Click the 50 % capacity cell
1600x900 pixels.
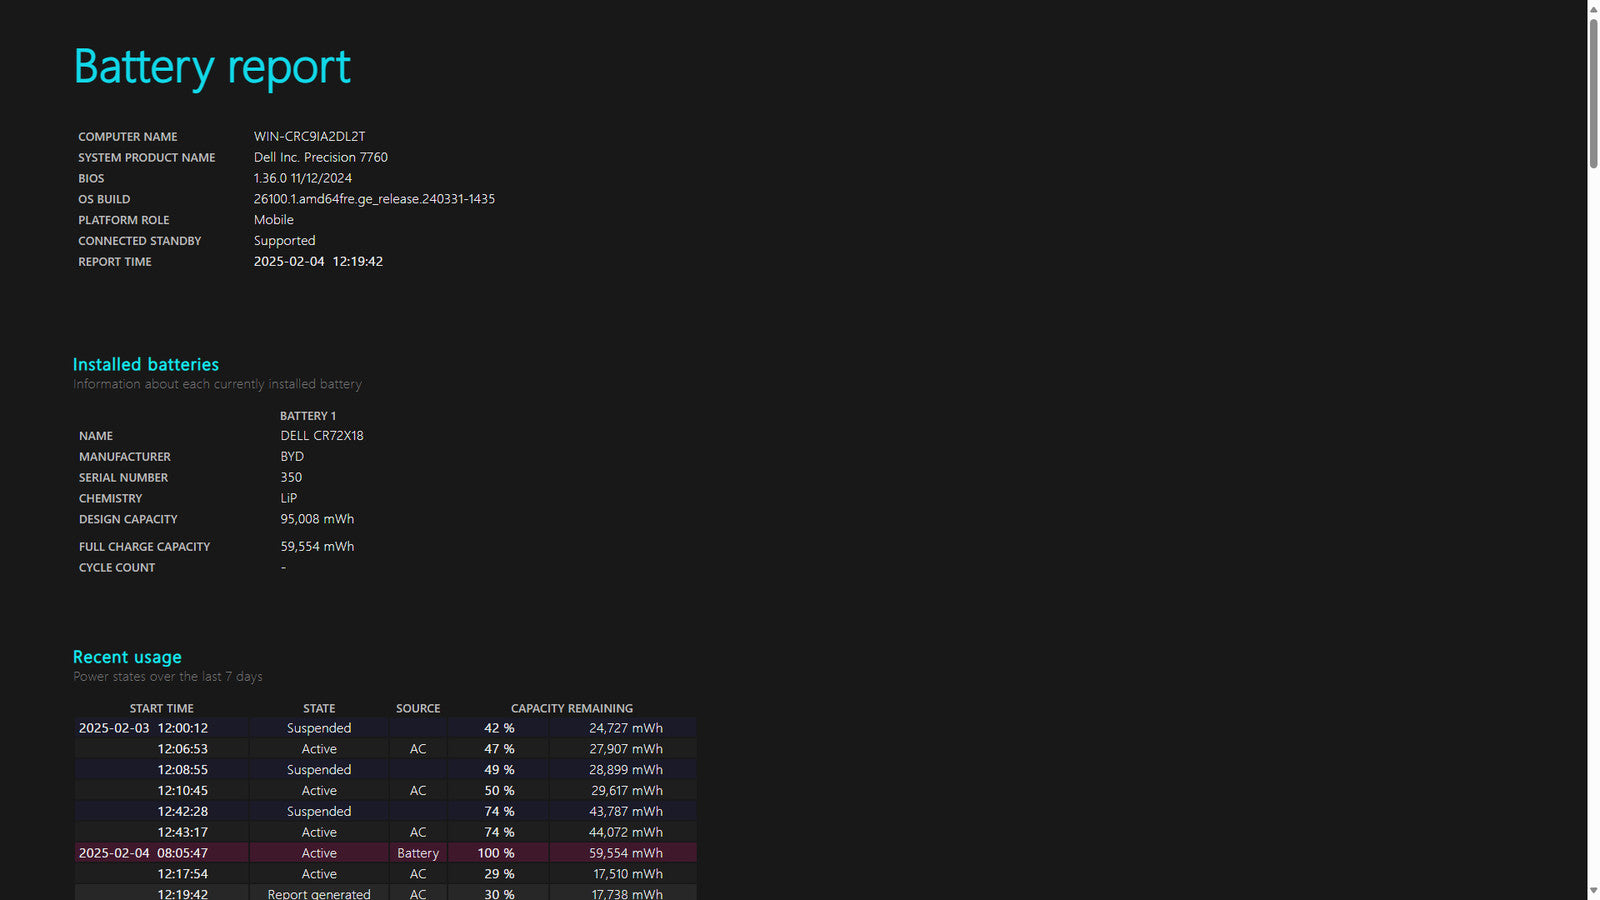pos(499,791)
